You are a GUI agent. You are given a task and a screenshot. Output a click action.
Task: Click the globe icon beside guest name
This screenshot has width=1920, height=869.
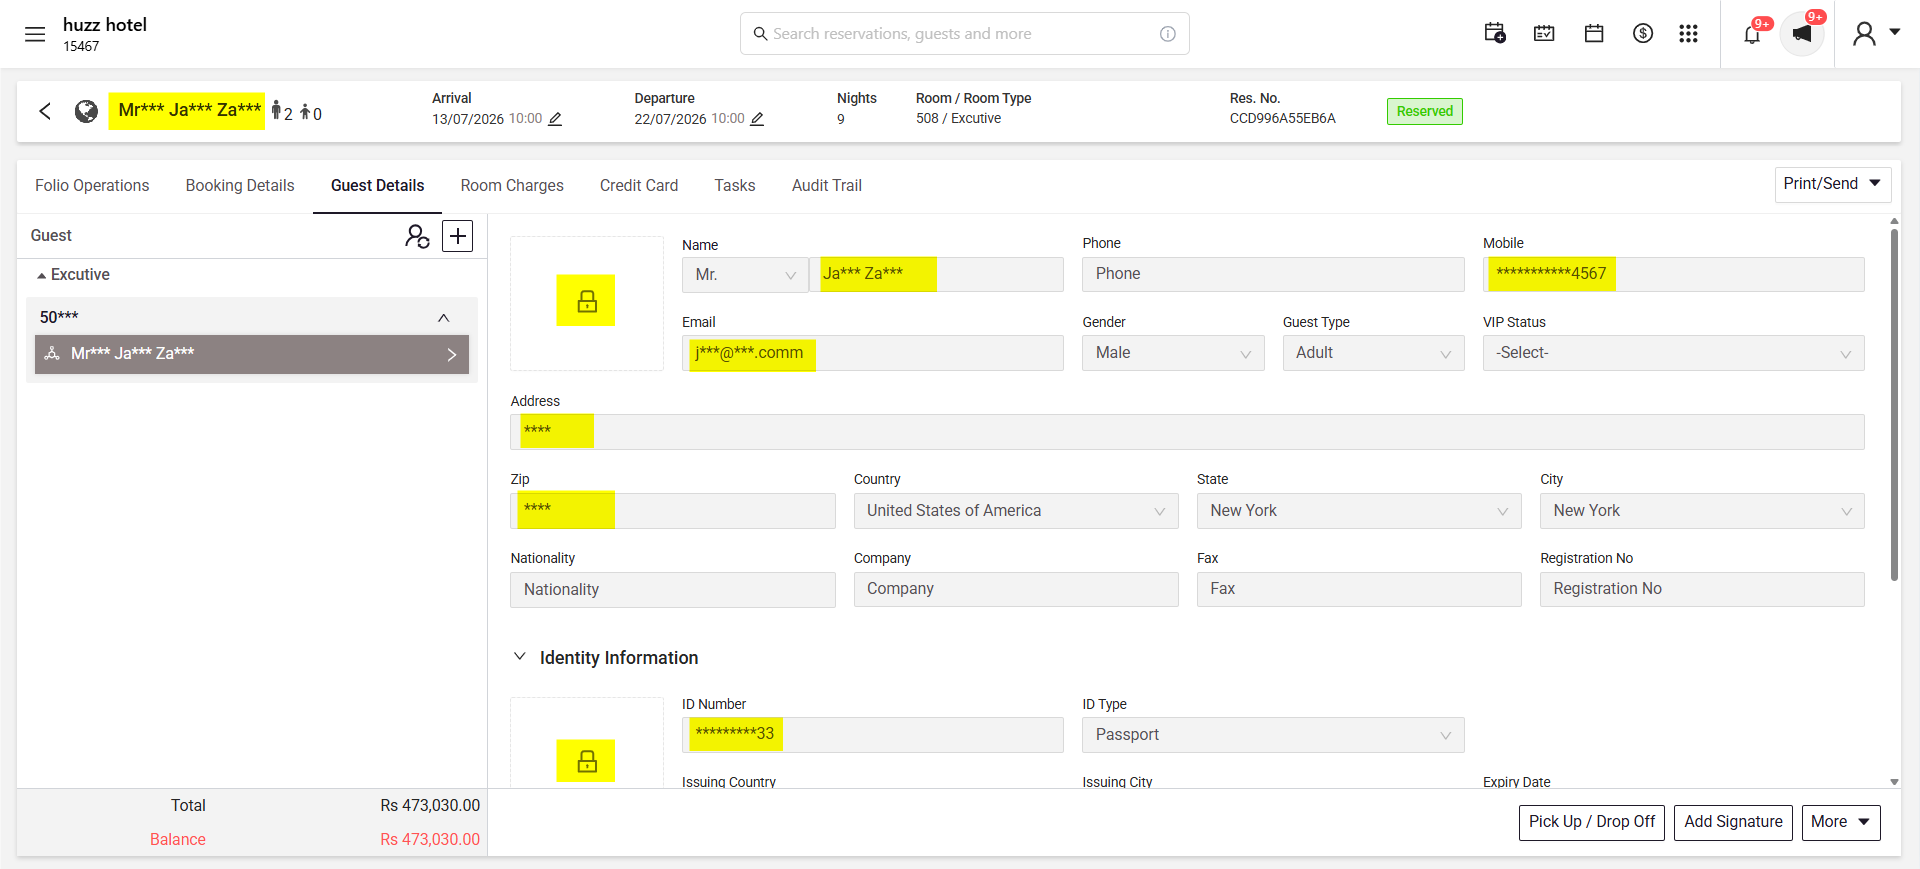(87, 111)
